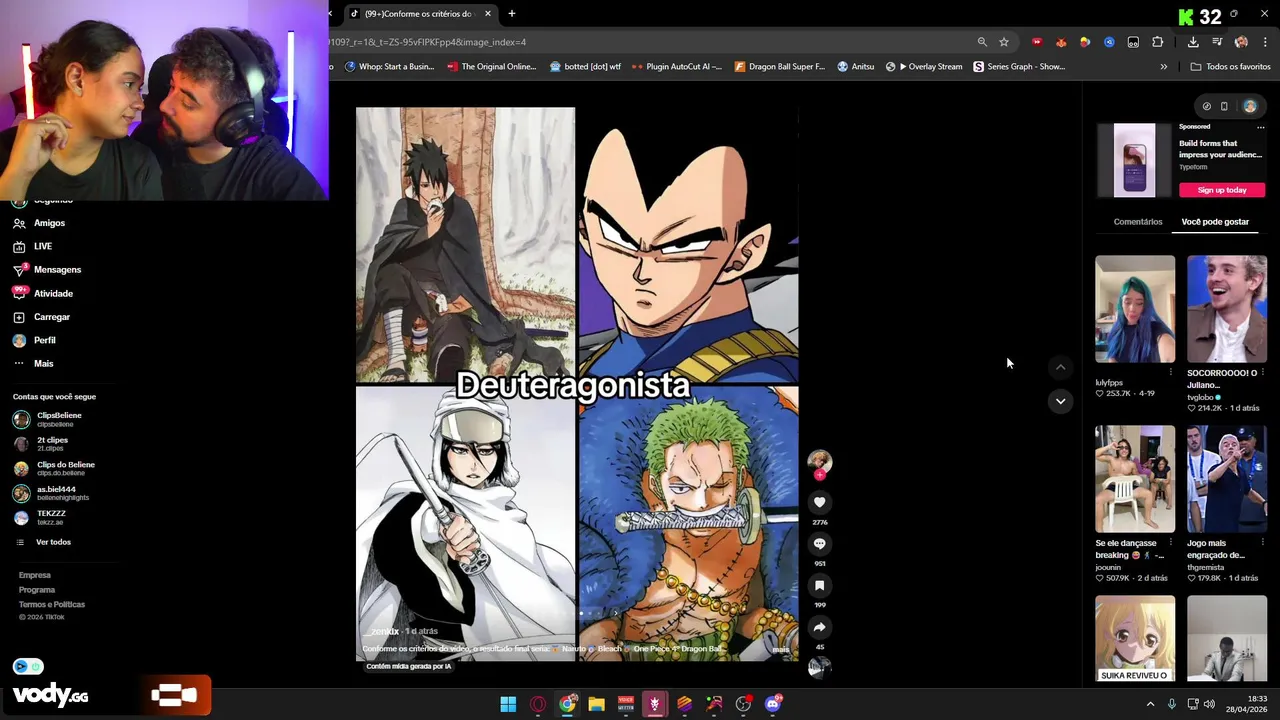1280x720 pixels.
Task: Open the media controls music-note icon
Action: 1217,42
